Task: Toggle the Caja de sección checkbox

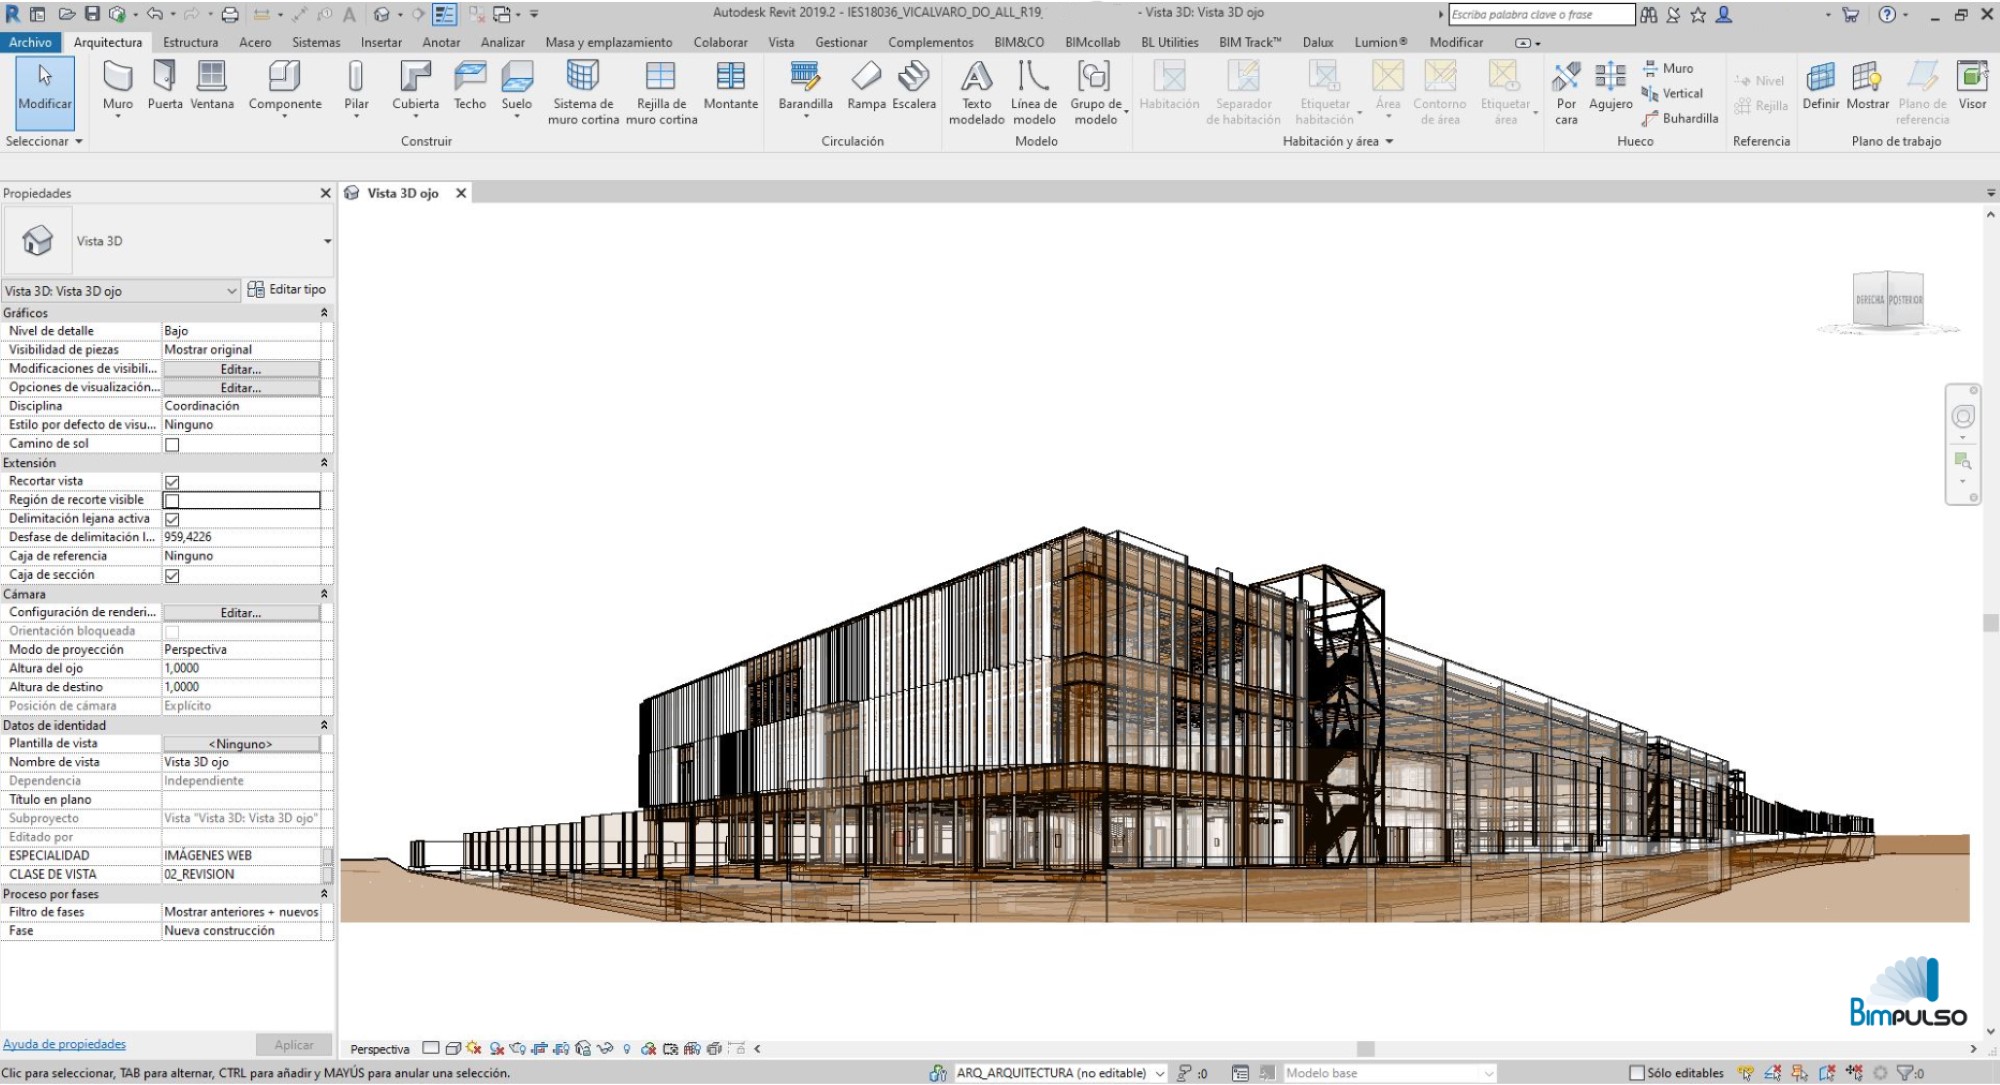Action: pos(172,576)
